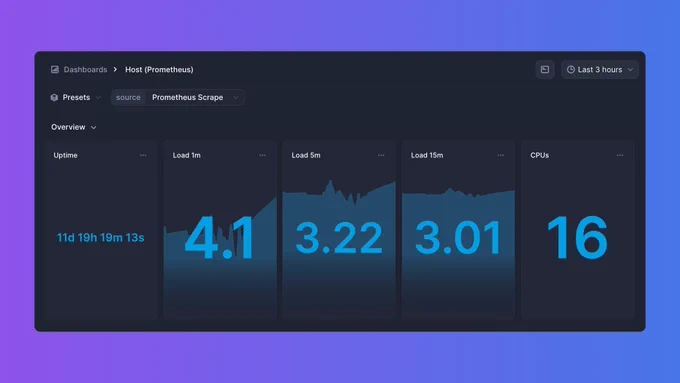Click the Uptime panel title
The width and height of the screenshot is (680, 383).
[65, 155]
